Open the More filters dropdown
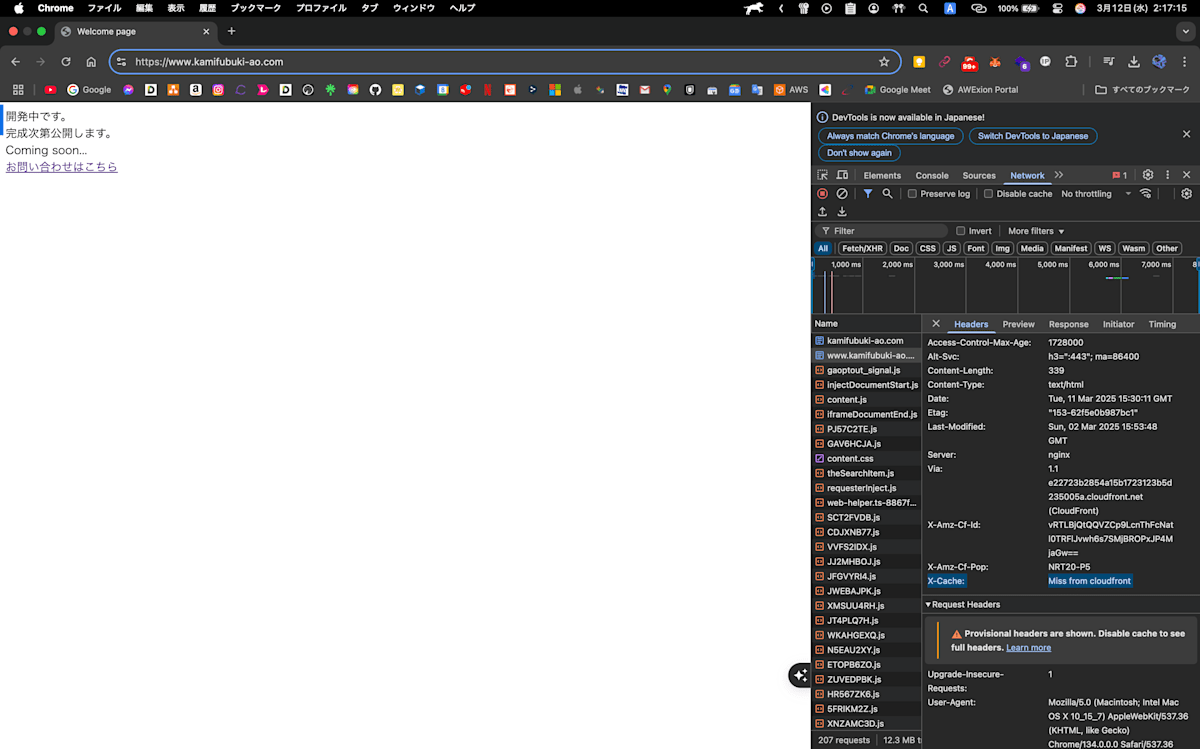This screenshot has width=1200, height=749. [1036, 231]
